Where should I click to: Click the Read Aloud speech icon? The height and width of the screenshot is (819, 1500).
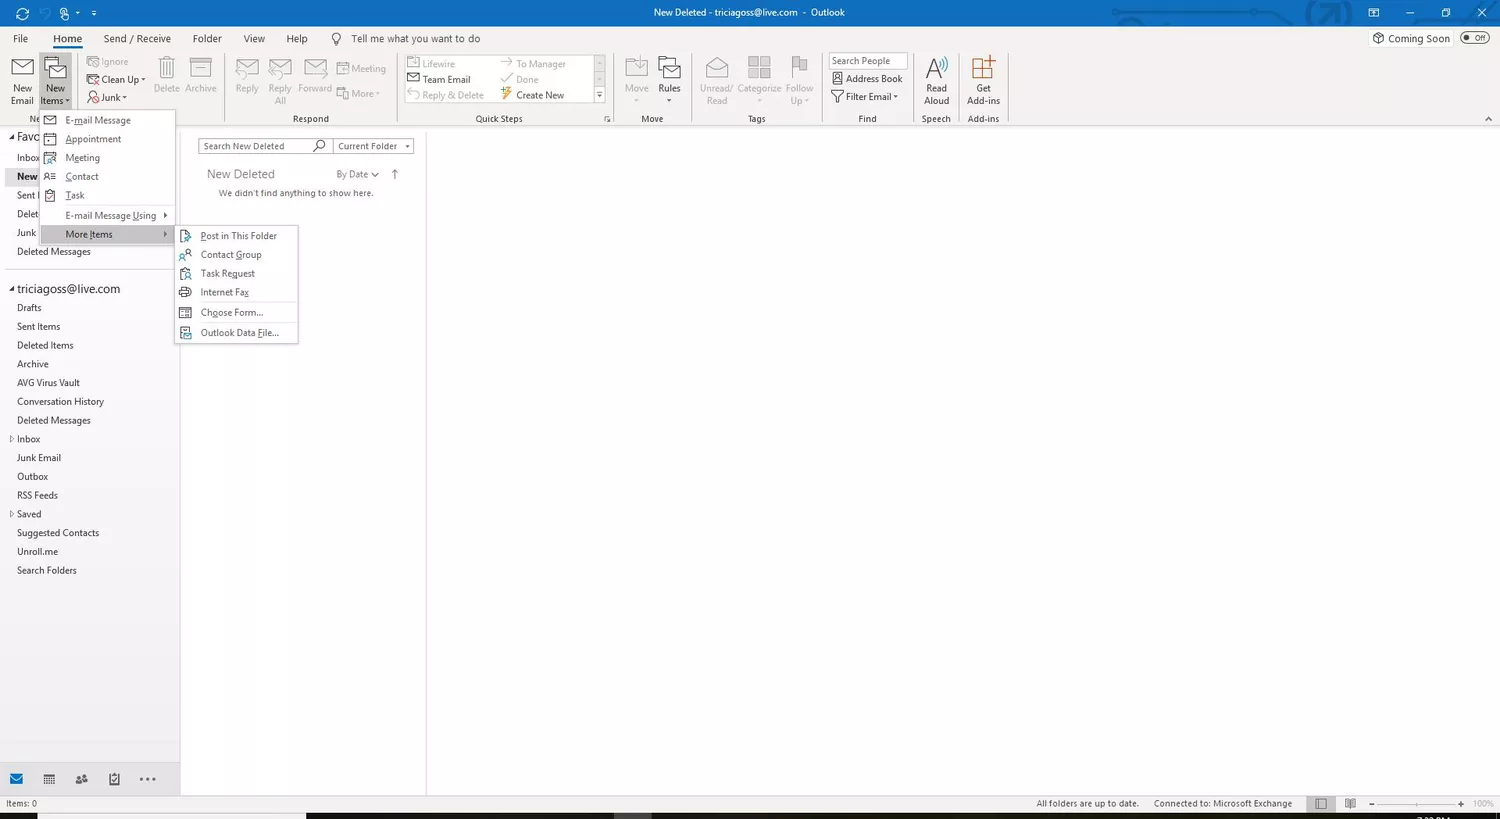pyautogui.click(x=936, y=81)
